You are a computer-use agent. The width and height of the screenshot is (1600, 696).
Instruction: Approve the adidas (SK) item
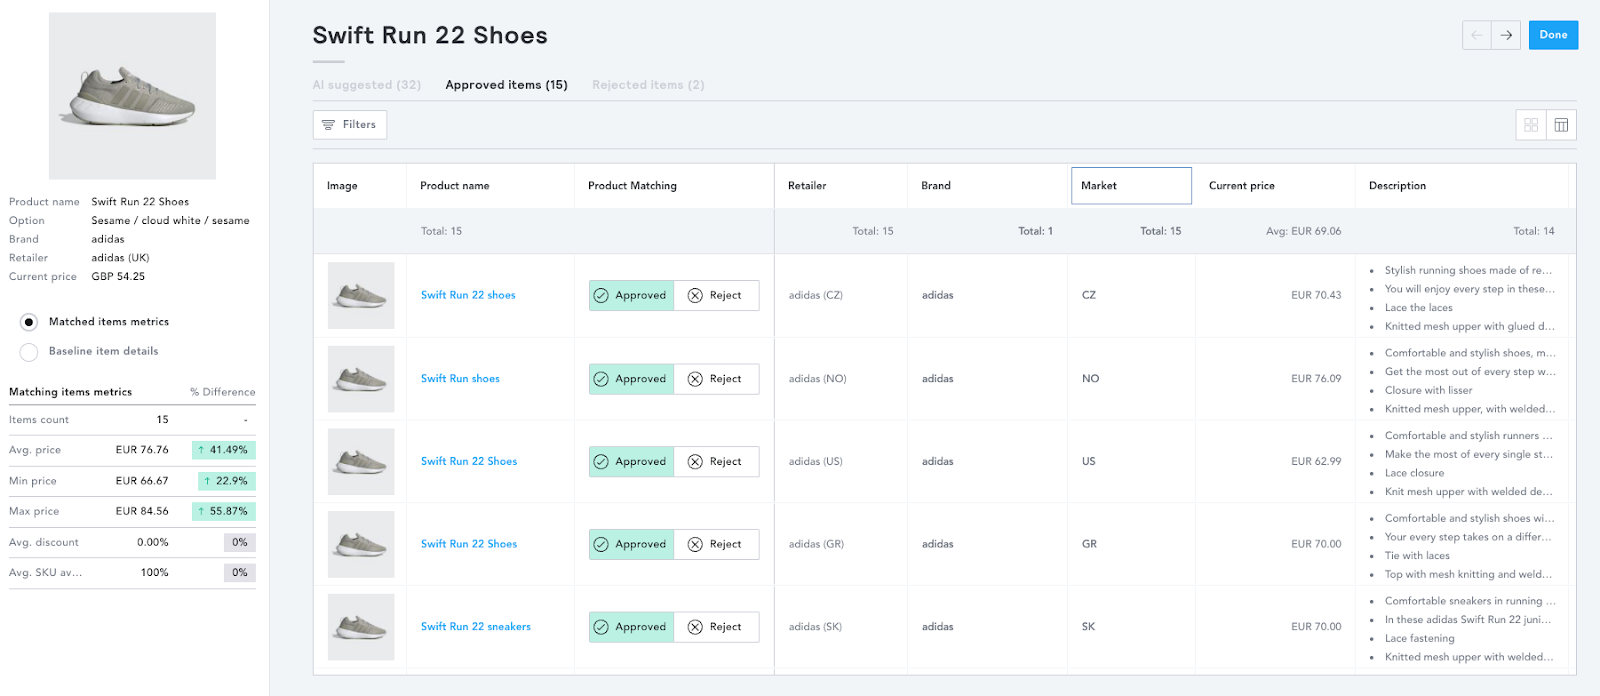coord(631,627)
